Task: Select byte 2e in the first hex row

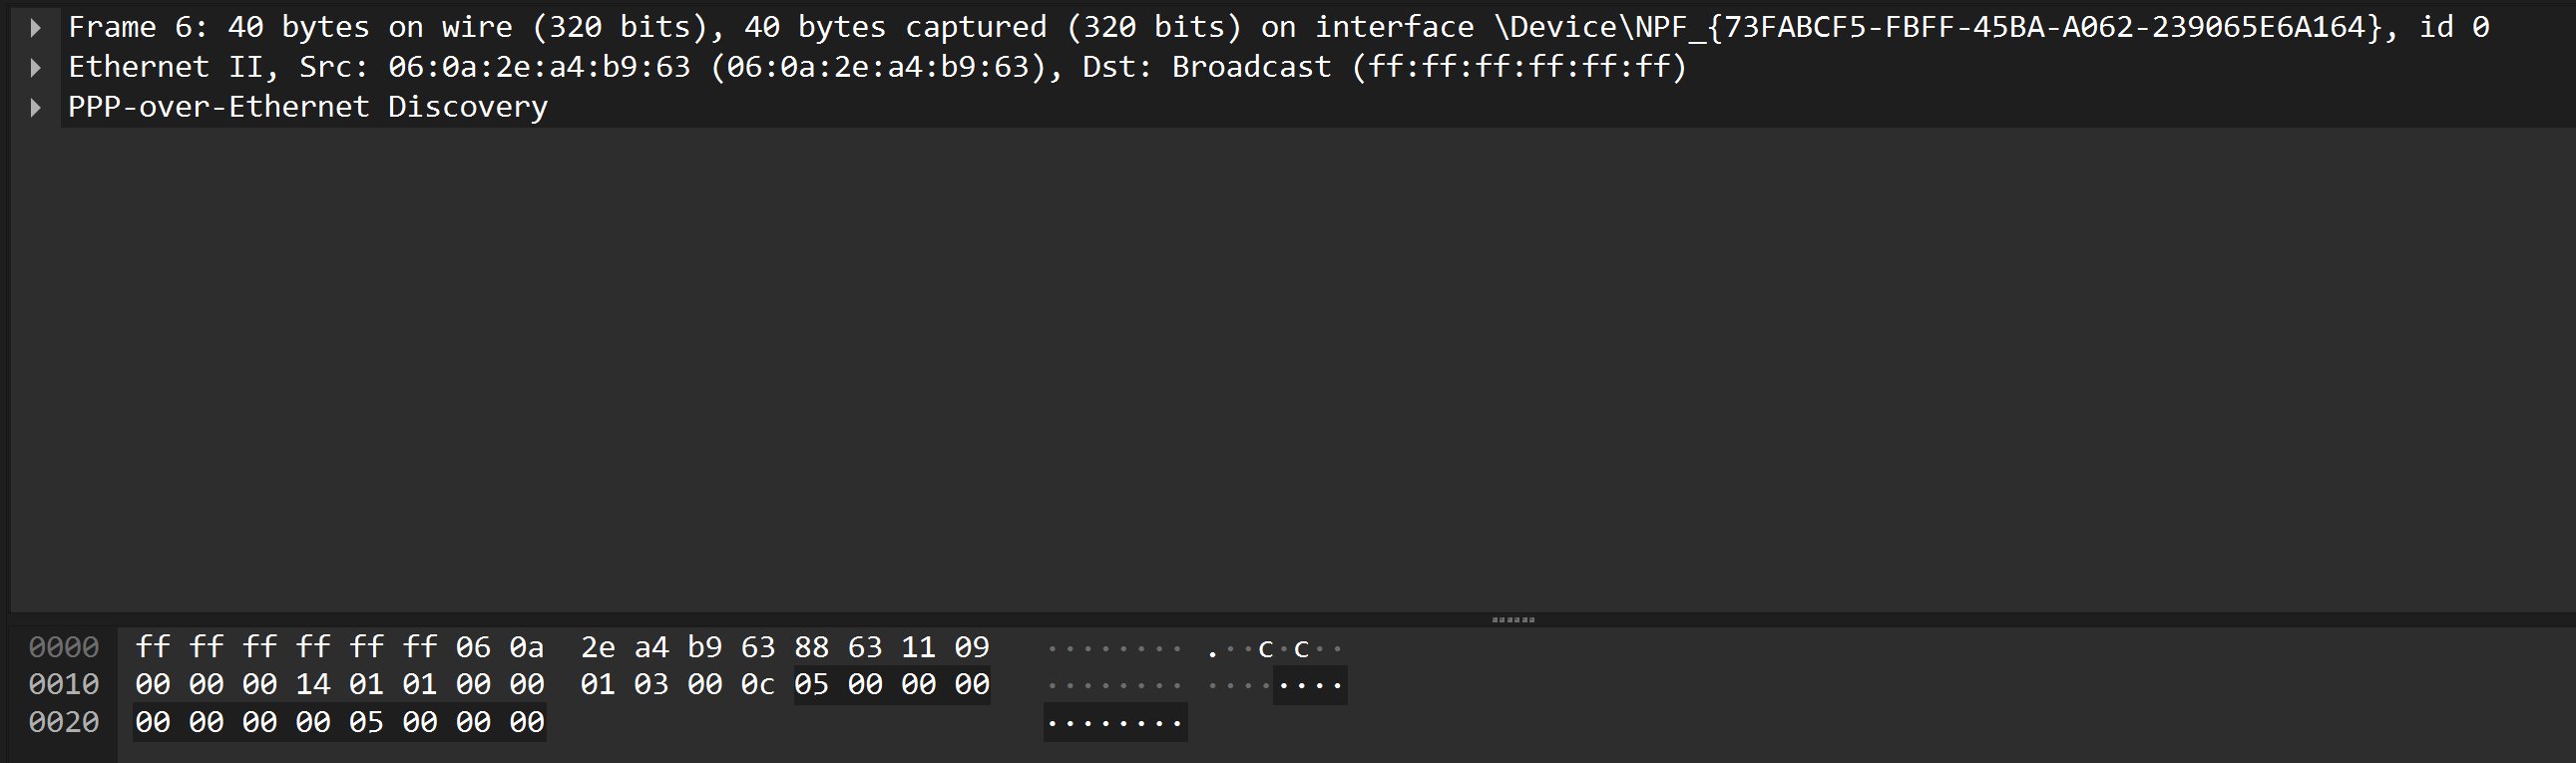Action: point(598,648)
